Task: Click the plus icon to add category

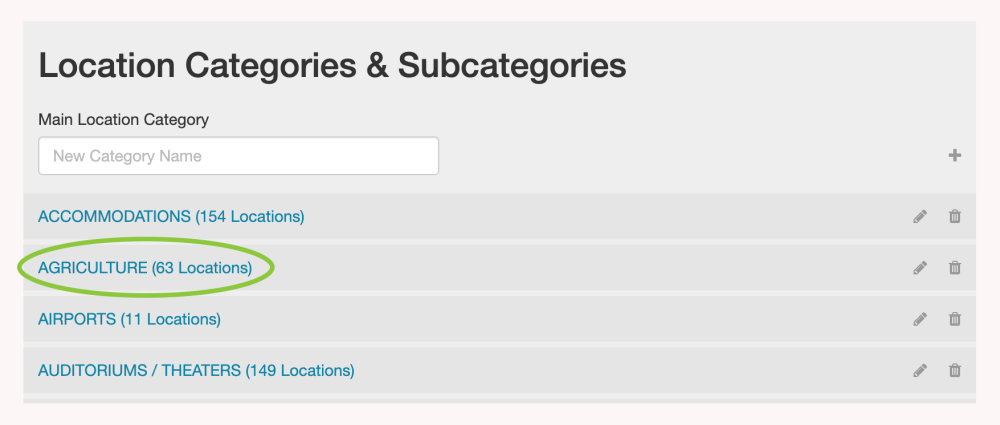Action: click(x=955, y=156)
